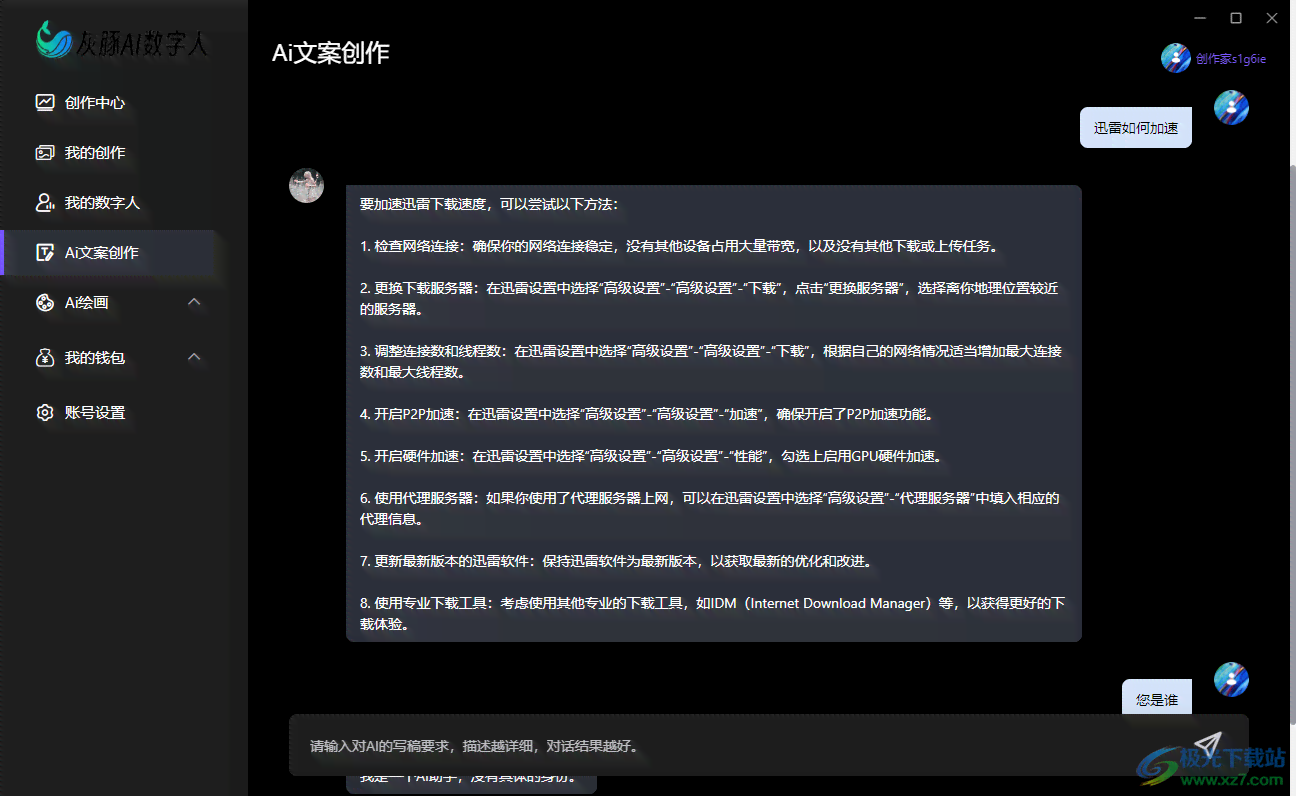This screenshot has height=796, width=1296.
Task: Click the send paper-plane icon
Action: point(1209,745)
